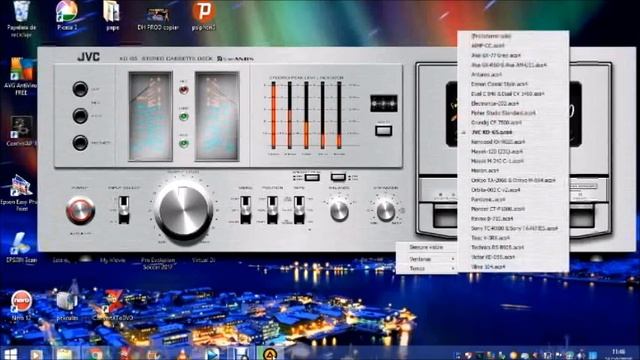Image resolution: width=640 pixels, height=360 pixels.
Task: Open the orange AIMP taskbar icon
Action: (269, 354)
